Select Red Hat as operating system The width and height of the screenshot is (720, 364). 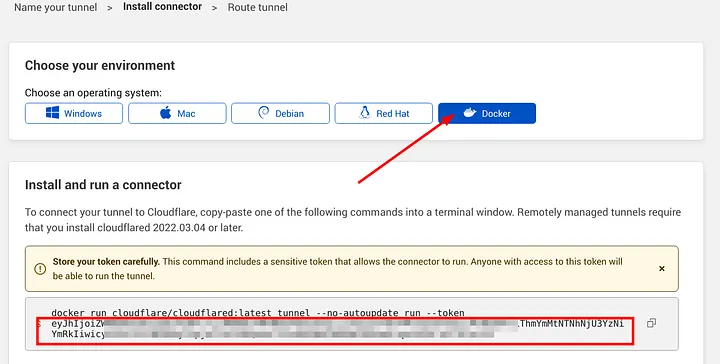(x=384, y=113)
